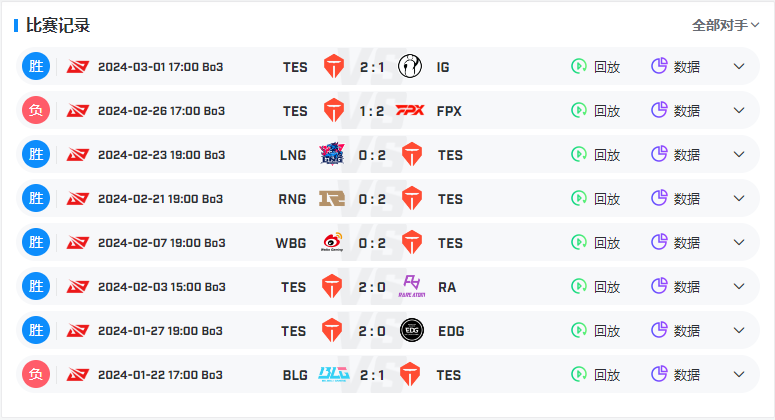775x420 pixels.
Task: Click the 负 badge on the FPX match
Action: (x=36, y=110)
